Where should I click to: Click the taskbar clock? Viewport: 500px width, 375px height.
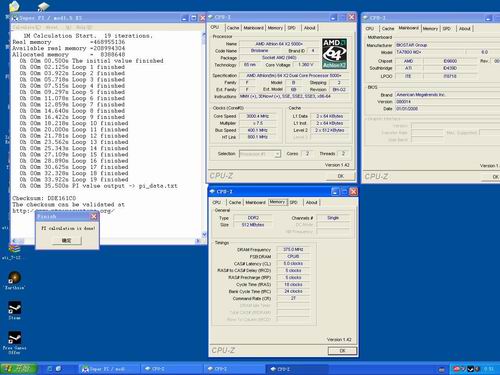tap(489, 369)
